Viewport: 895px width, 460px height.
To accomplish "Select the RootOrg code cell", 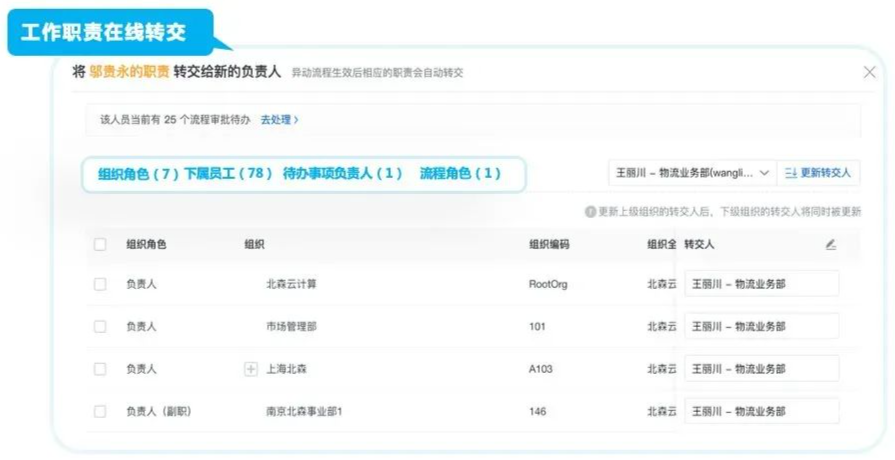I will point(548,284).
